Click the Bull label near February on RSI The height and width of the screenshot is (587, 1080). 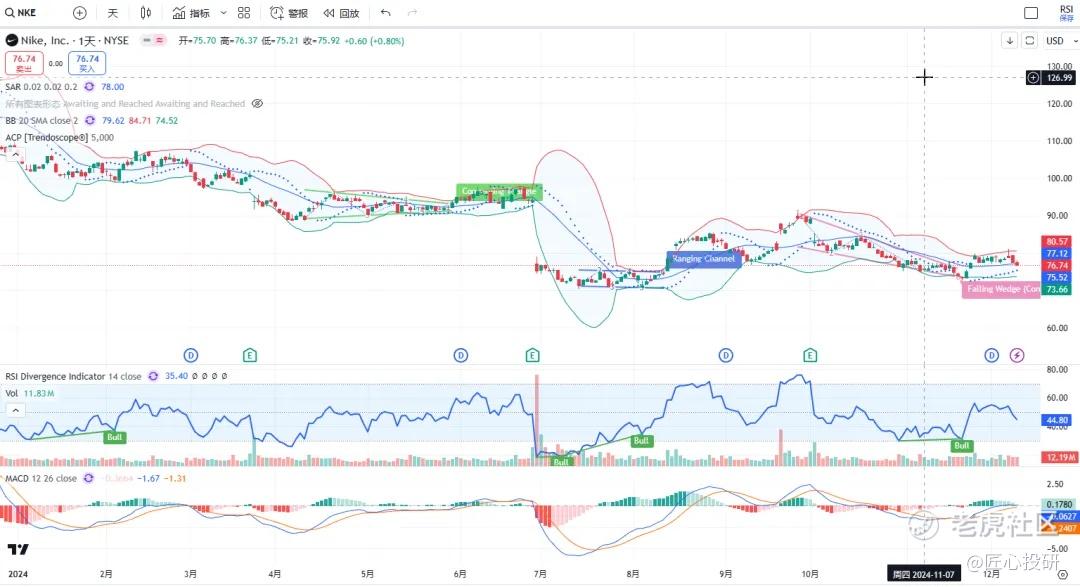[114, 437]
